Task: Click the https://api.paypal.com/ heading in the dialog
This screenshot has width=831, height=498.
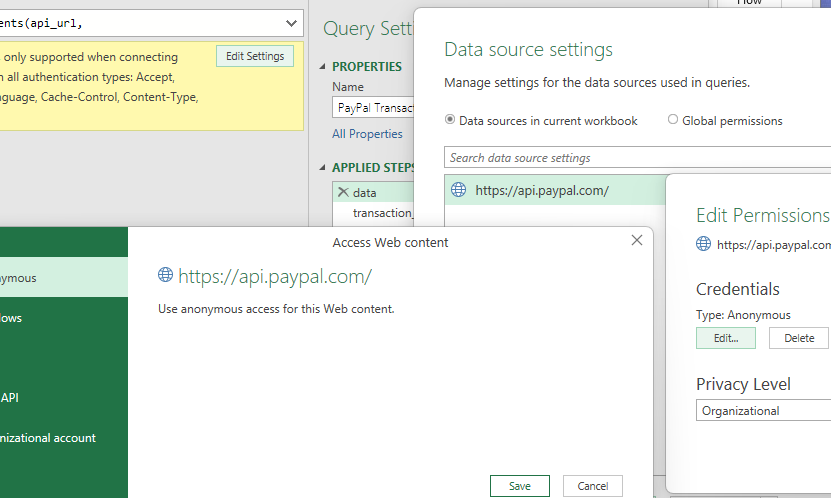Action: (275, 277)
